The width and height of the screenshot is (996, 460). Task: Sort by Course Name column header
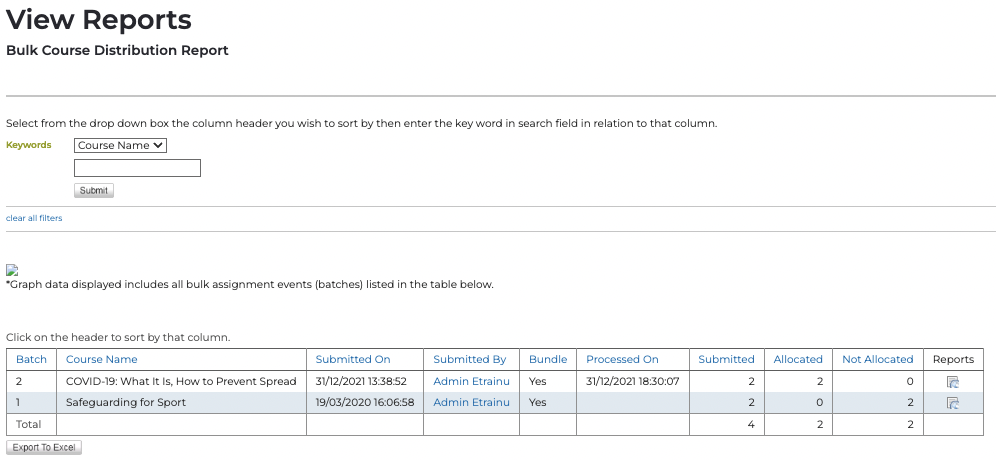point(101,359)
